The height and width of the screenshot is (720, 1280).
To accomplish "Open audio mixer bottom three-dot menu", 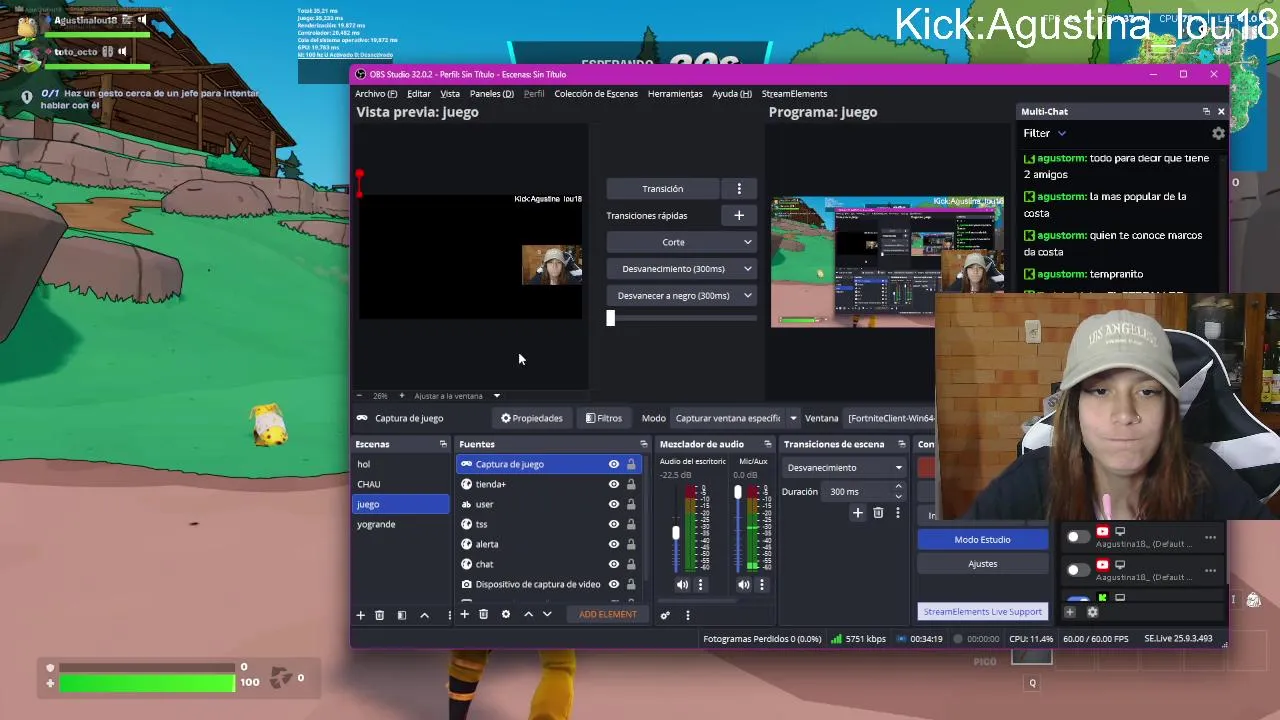I will (x=687, y=615).
